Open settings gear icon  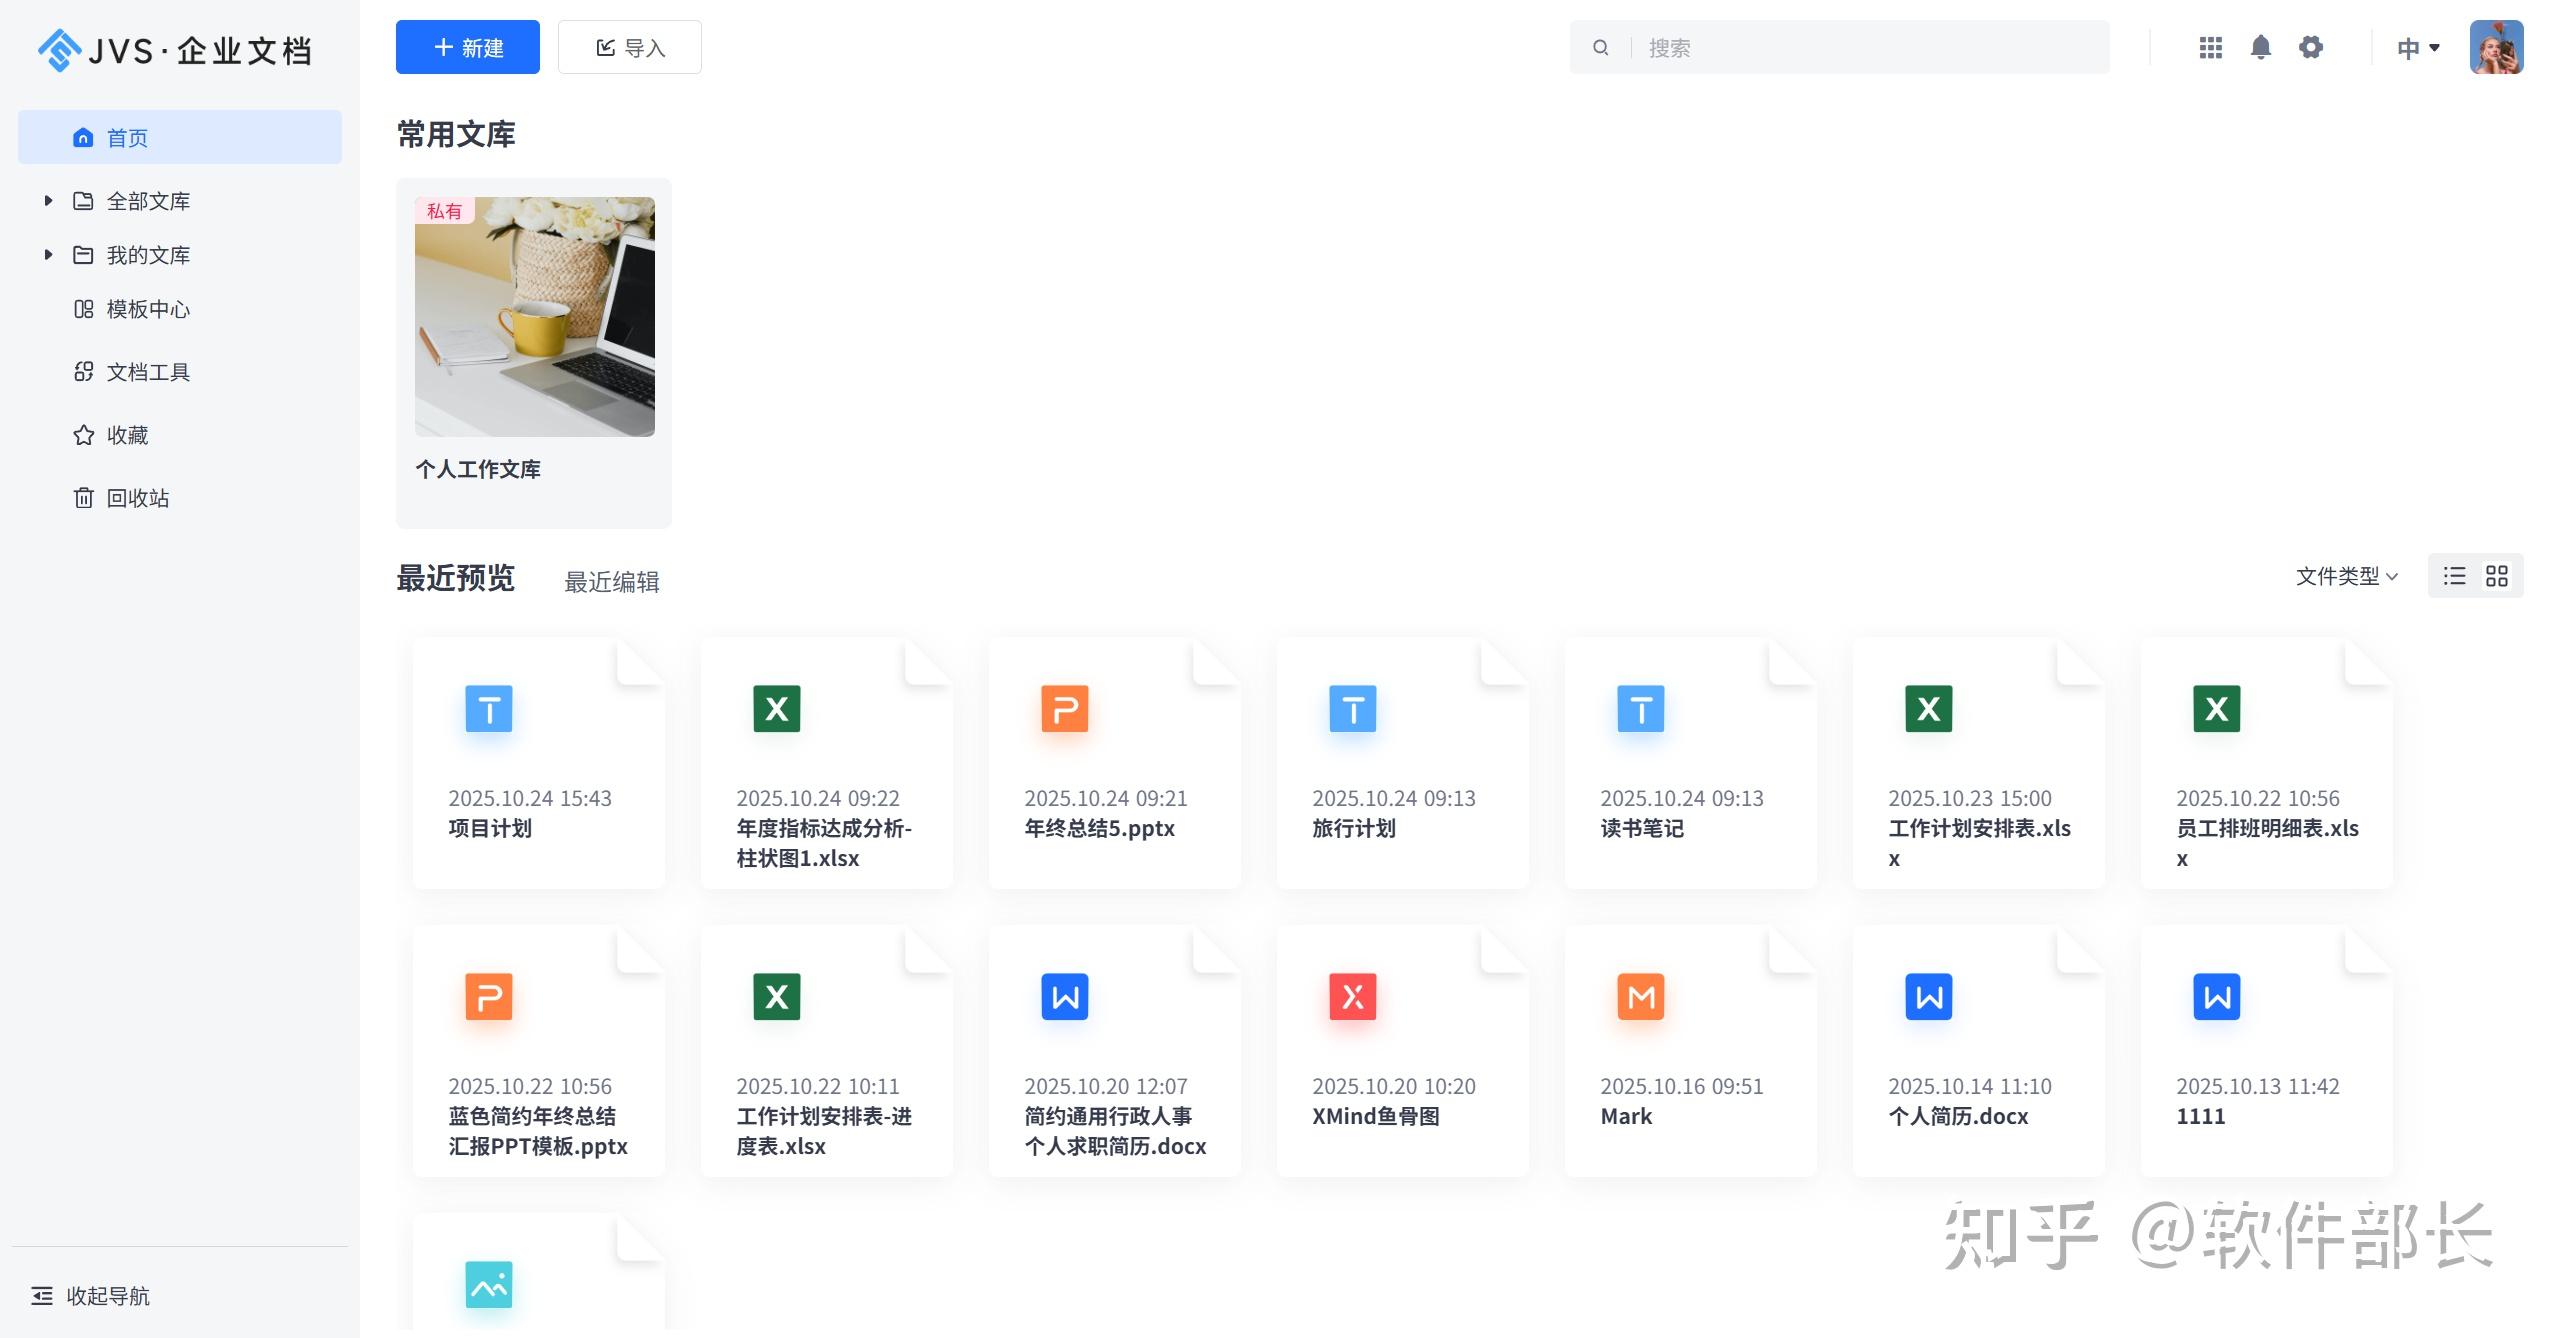tap(2310, 47)
